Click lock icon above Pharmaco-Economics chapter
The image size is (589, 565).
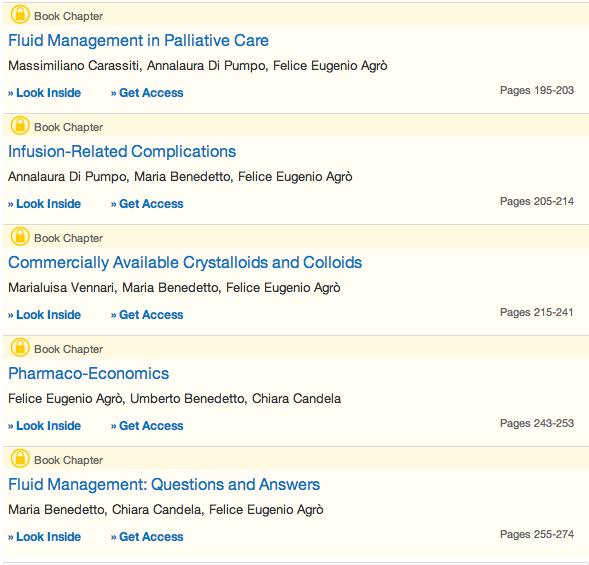pyautogui.click(x=20, y=347)
